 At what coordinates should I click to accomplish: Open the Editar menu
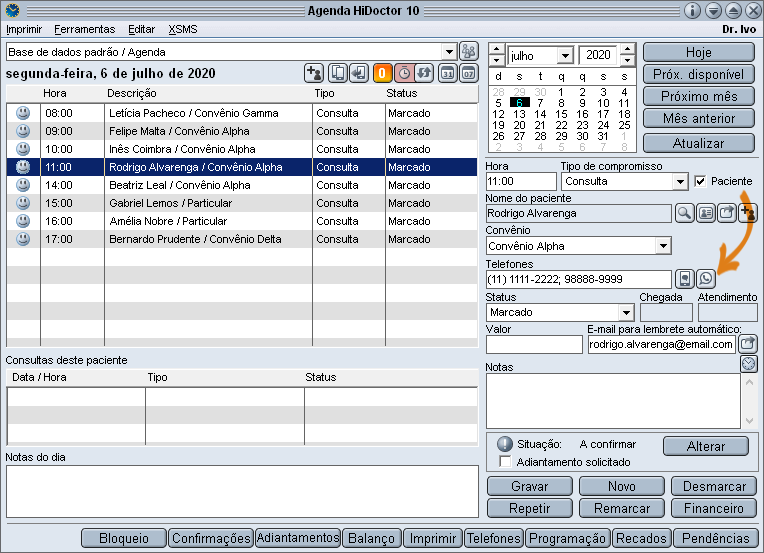[x=141, y=29]
